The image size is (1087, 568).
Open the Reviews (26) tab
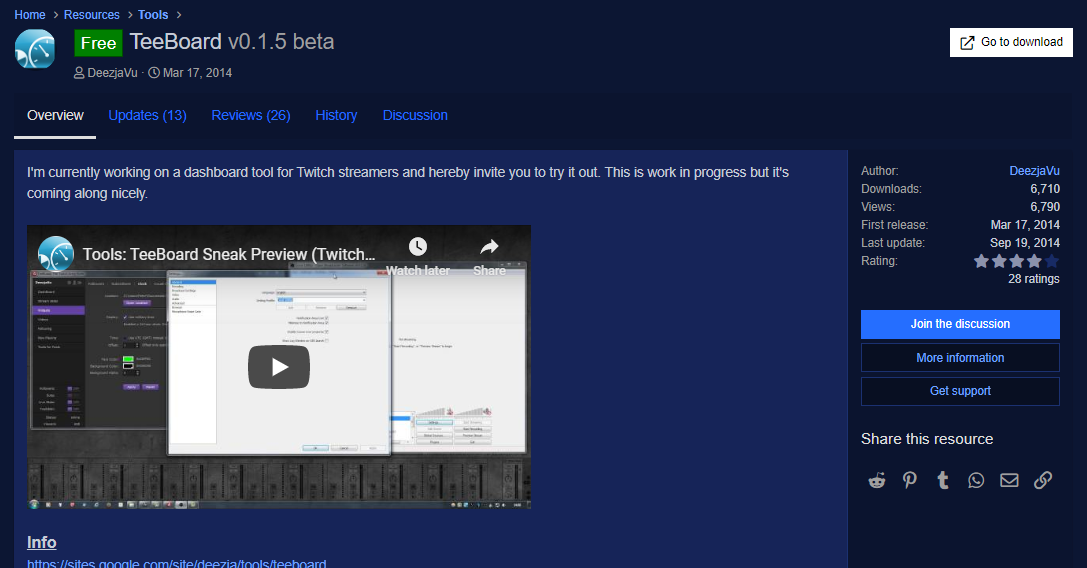tap(251, 116)
